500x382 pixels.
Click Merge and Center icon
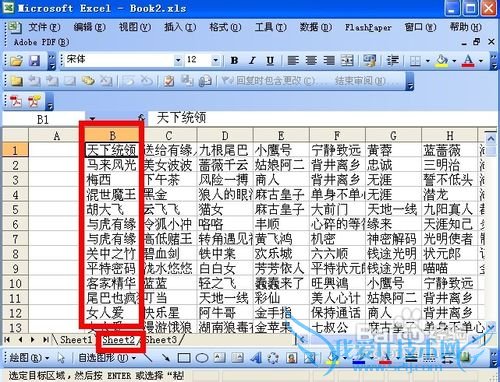(347, 61)
